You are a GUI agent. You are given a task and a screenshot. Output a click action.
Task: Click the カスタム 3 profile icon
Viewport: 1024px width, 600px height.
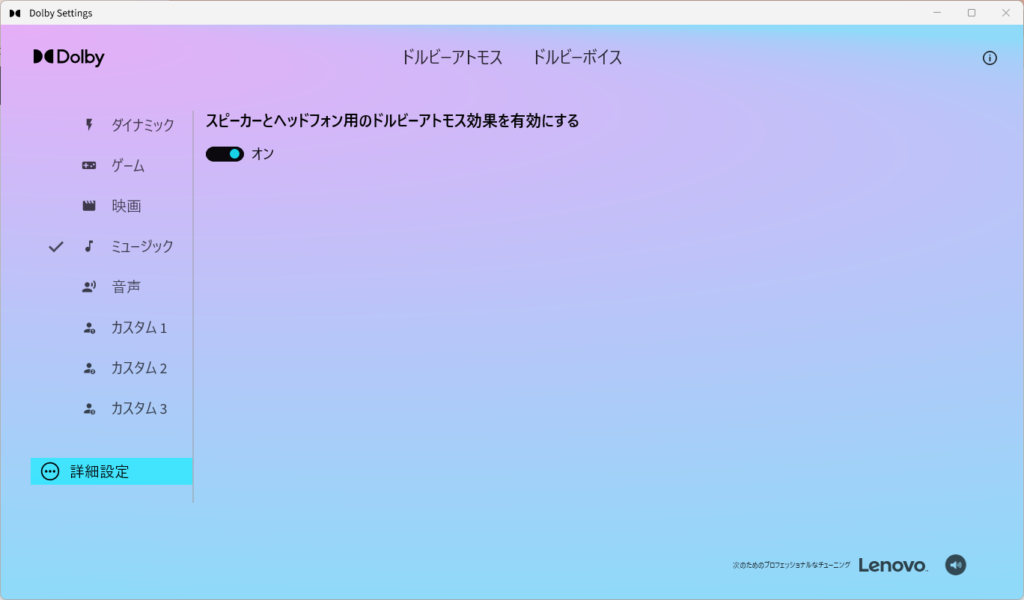coord(89,409)
